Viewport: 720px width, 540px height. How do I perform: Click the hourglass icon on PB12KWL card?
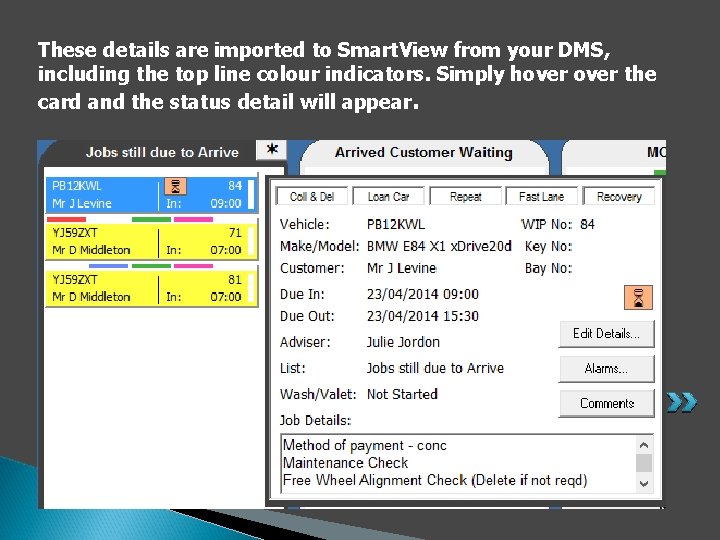(x=175, y=186)
